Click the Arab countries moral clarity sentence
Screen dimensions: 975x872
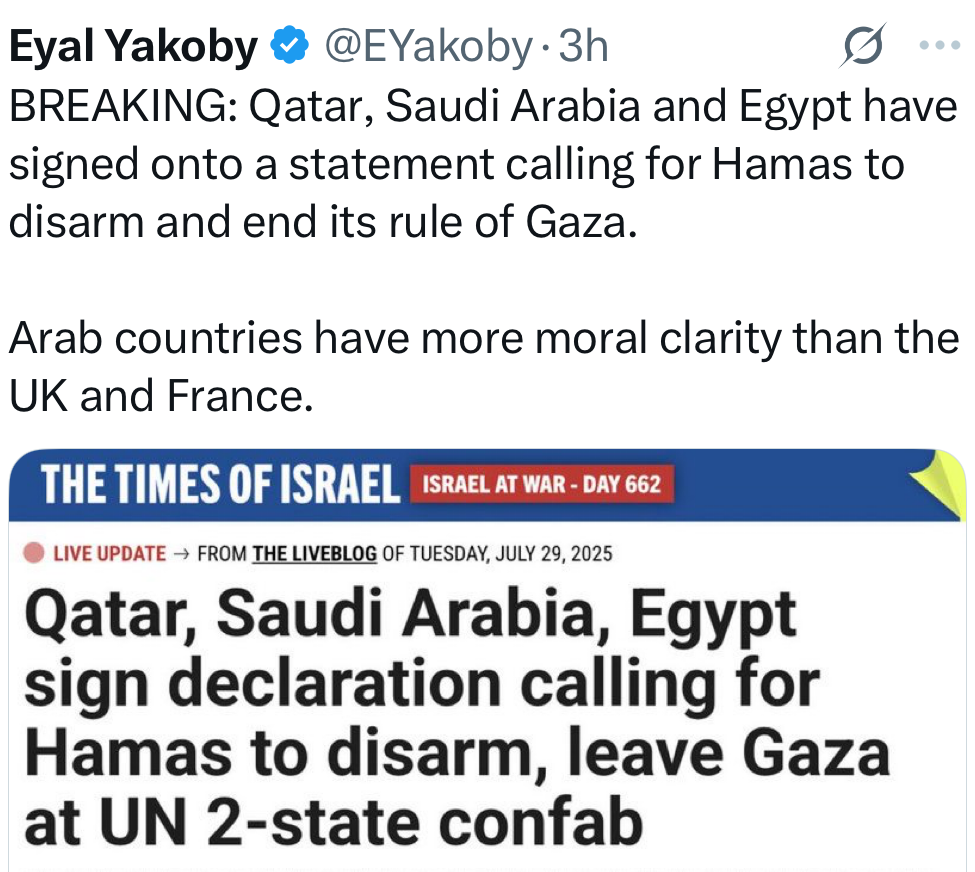(x=480, y=340)
